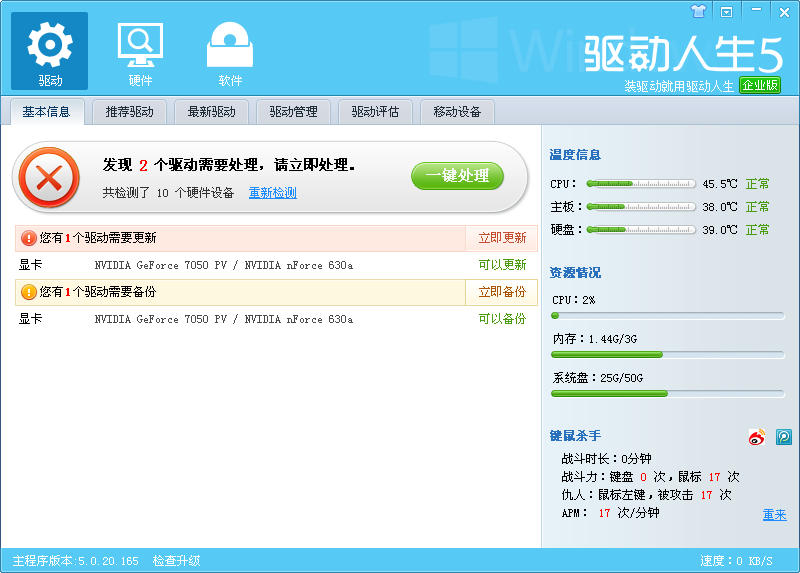Screen dimensions: 800x573
Task: Click the 键鼠杀手 heading
Action: pyautogui.click(x=575, y=436)
